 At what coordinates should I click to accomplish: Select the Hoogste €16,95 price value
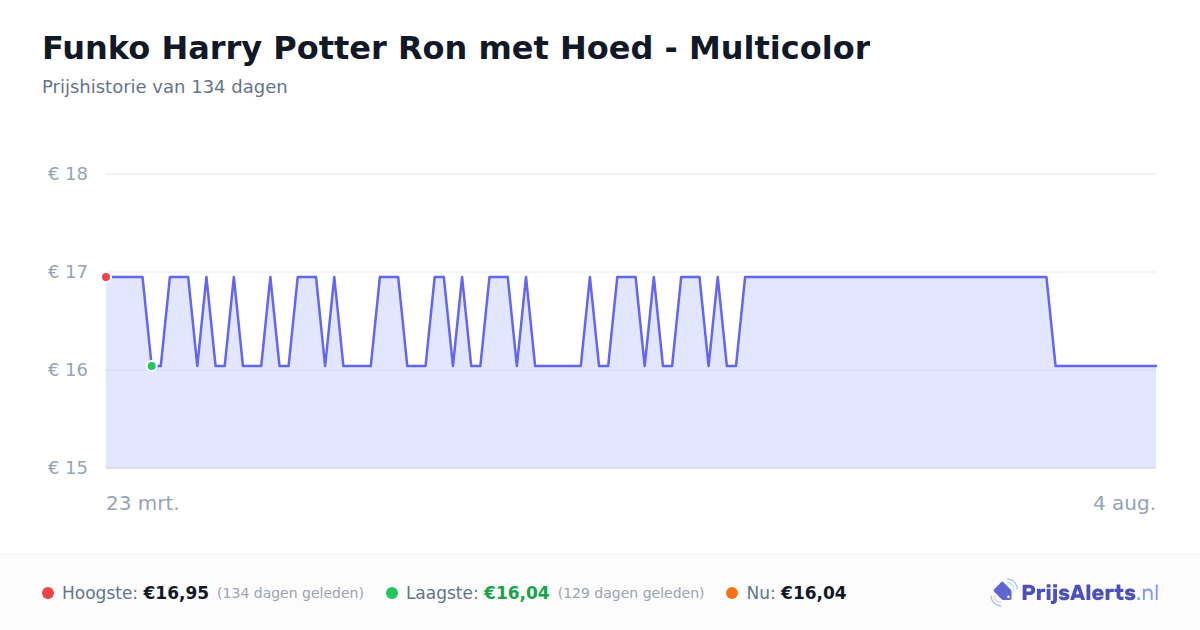[176, 593]
